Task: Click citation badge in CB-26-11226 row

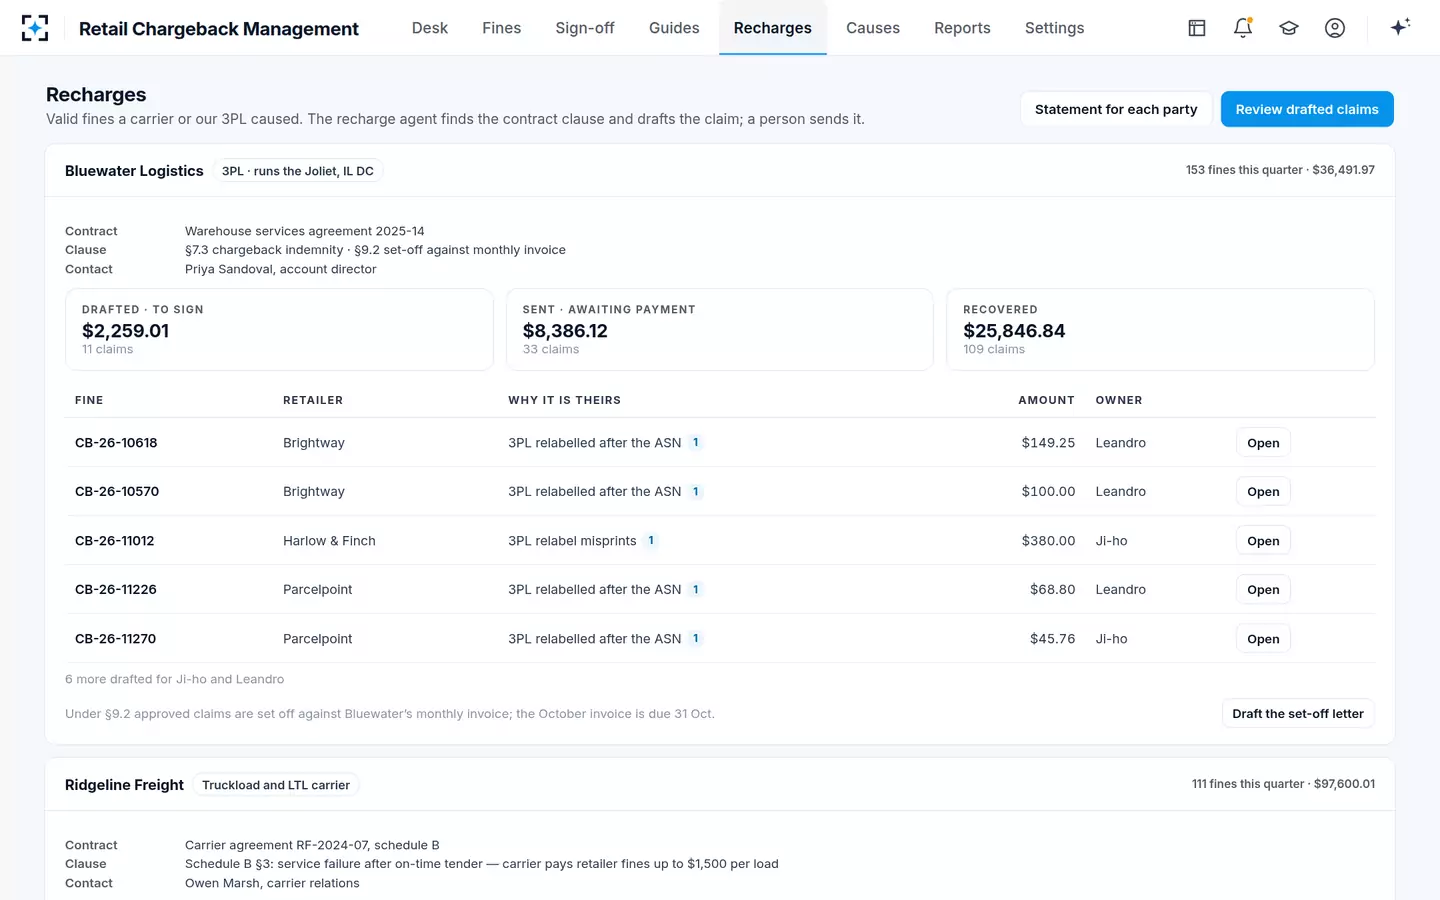Action: 696,589
